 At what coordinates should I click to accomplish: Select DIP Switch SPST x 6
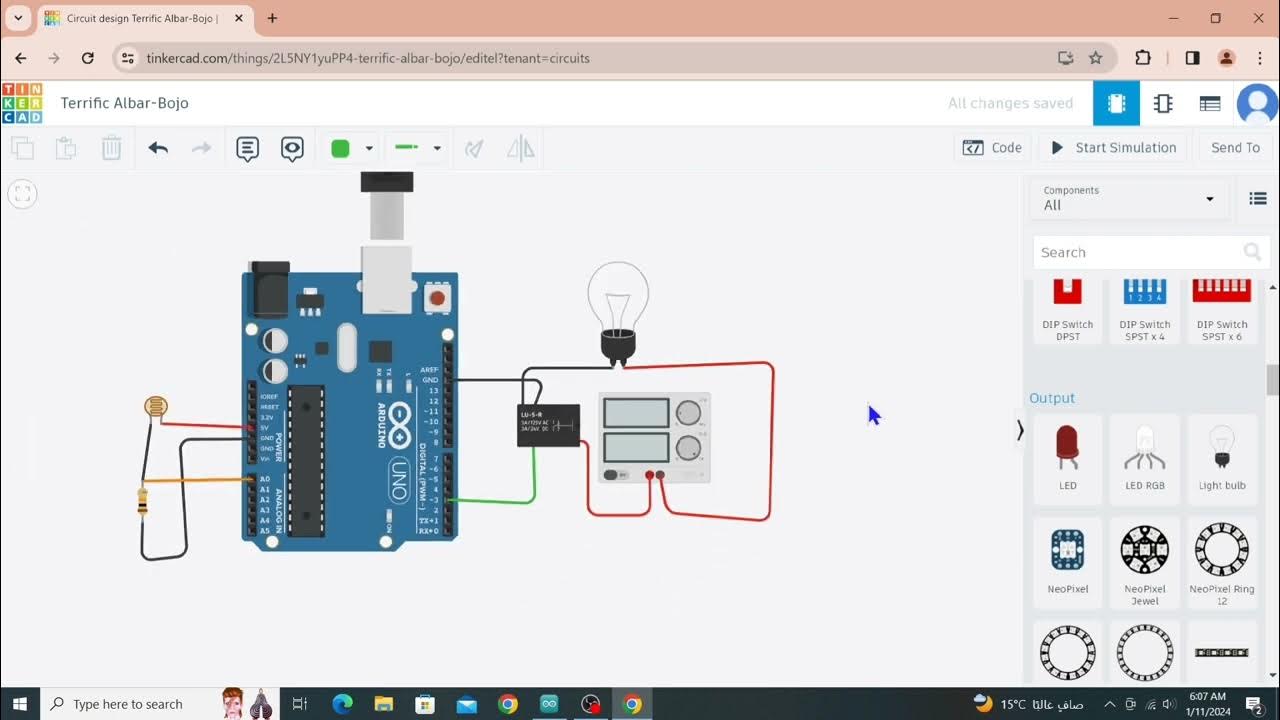point(1222,311)
